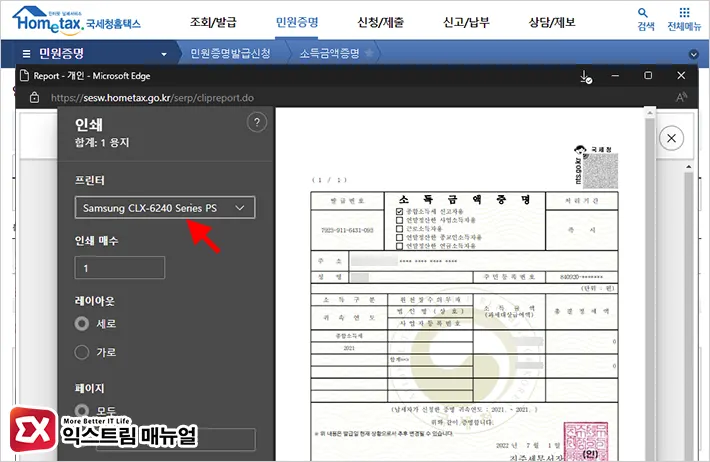Viewport: 710px width, 462px height.
Task: Click the 주민등록번호 cell in document
Action: pos(509,277)
